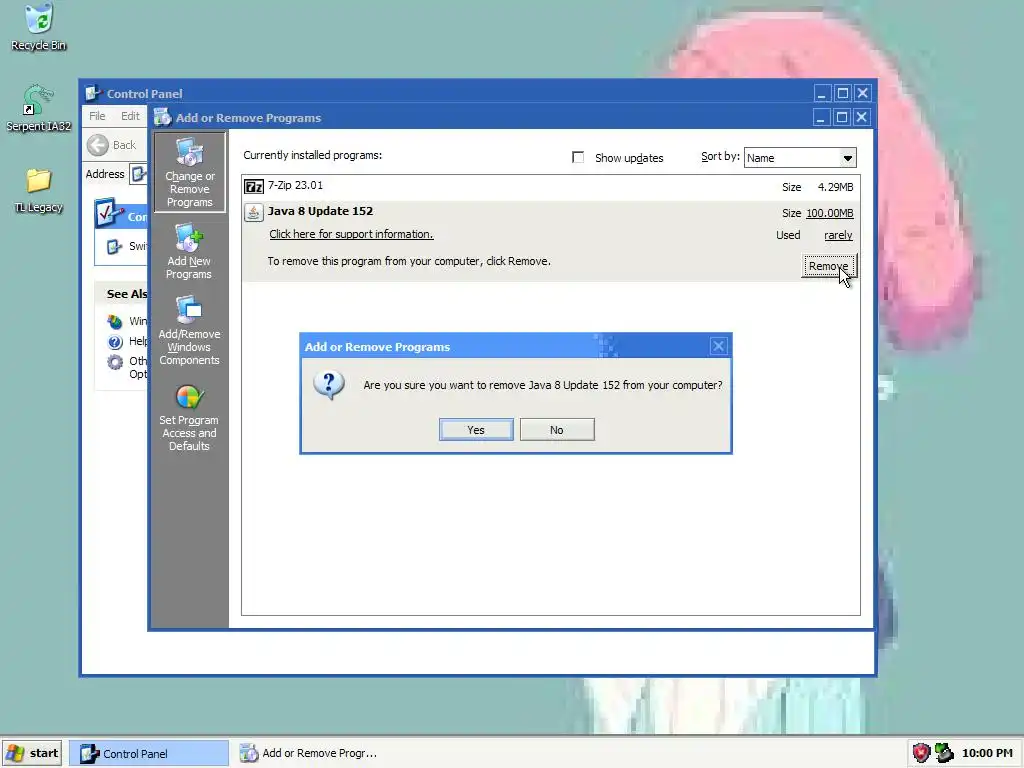Click 4.29MB size of 7-Zip
1024x768 pixels.
(x=835, y=187)
